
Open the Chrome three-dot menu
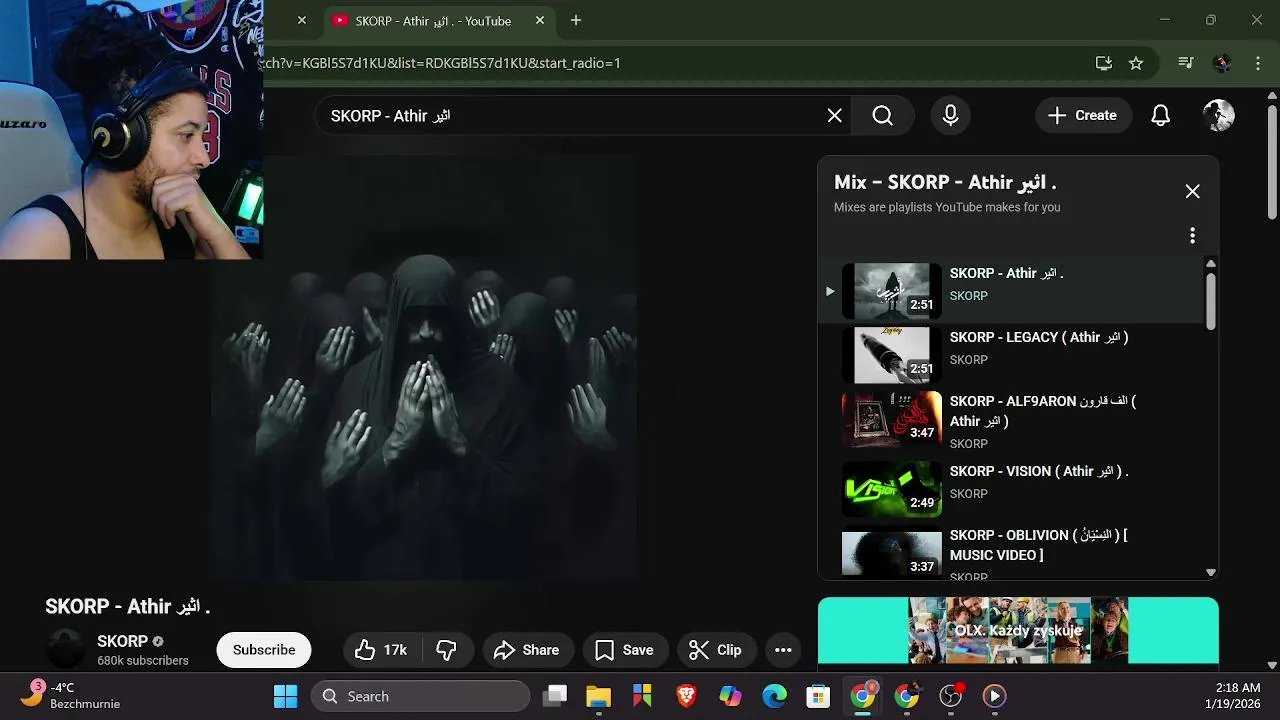coord(1258,63)
